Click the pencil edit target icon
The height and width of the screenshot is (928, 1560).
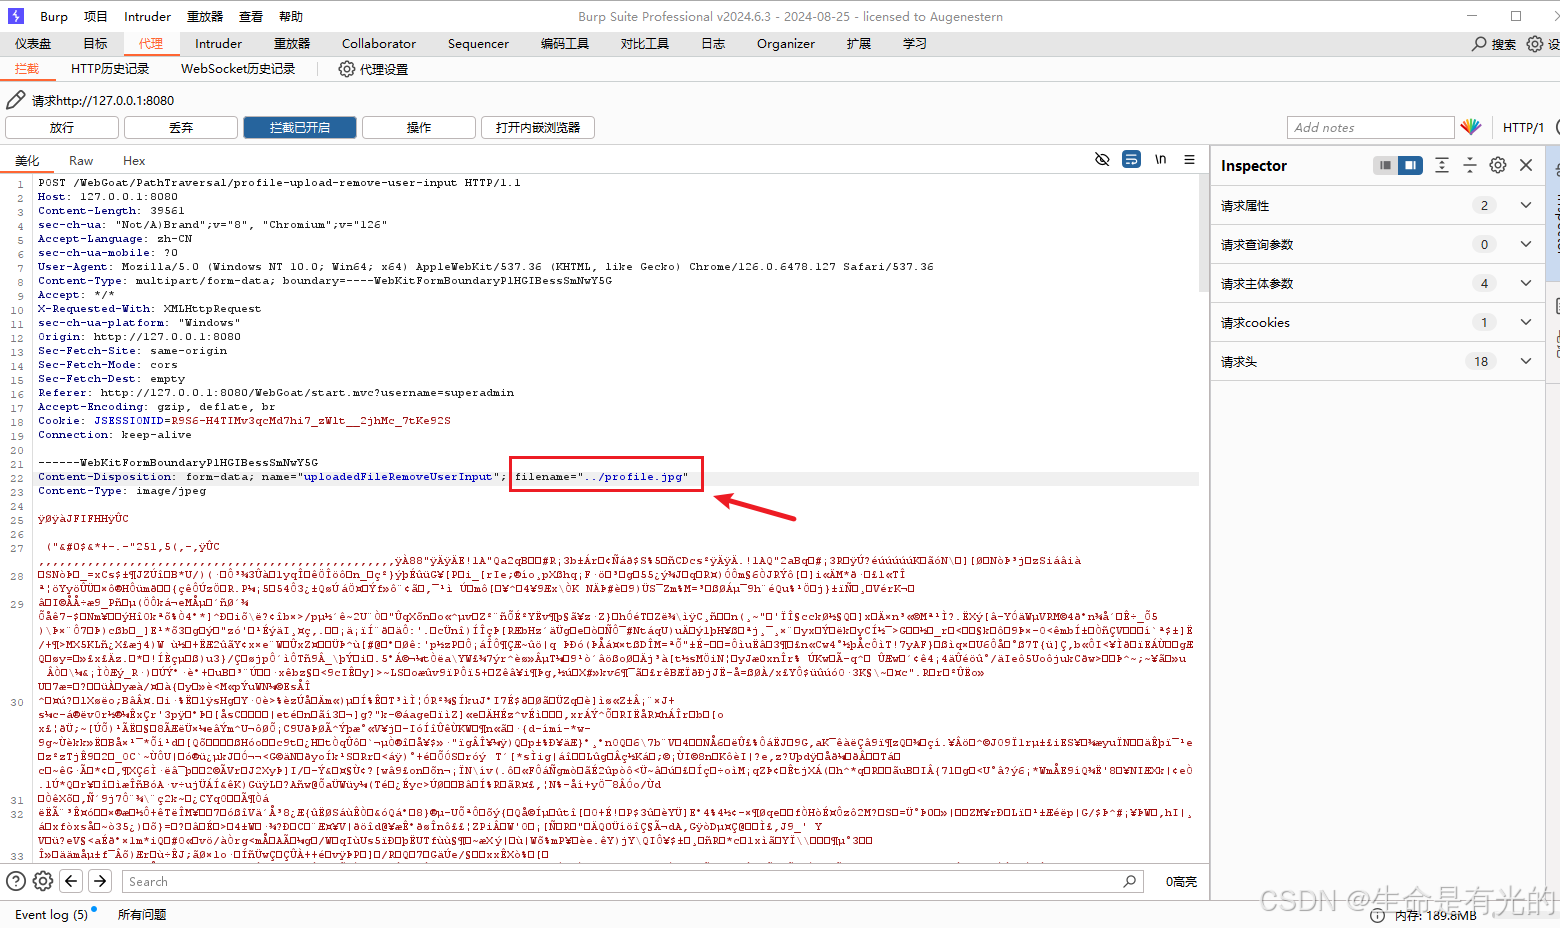click(x=15, y=100)
